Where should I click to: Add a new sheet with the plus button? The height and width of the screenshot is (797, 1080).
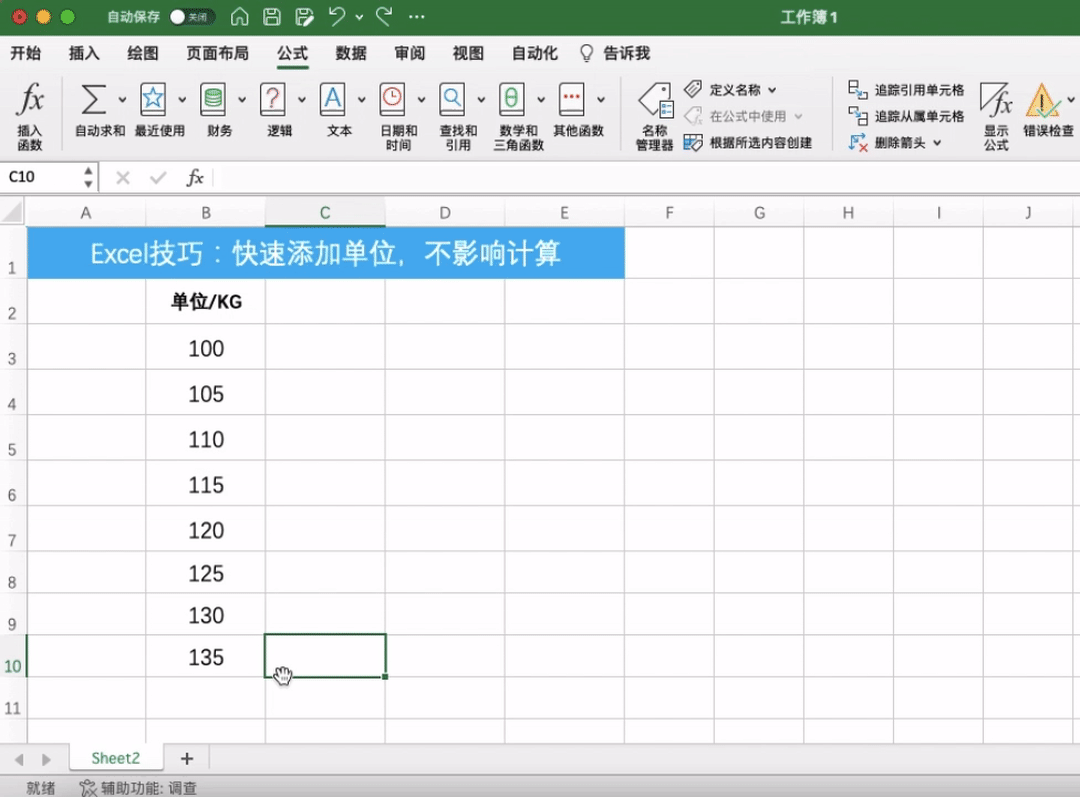tap(187, 758)
